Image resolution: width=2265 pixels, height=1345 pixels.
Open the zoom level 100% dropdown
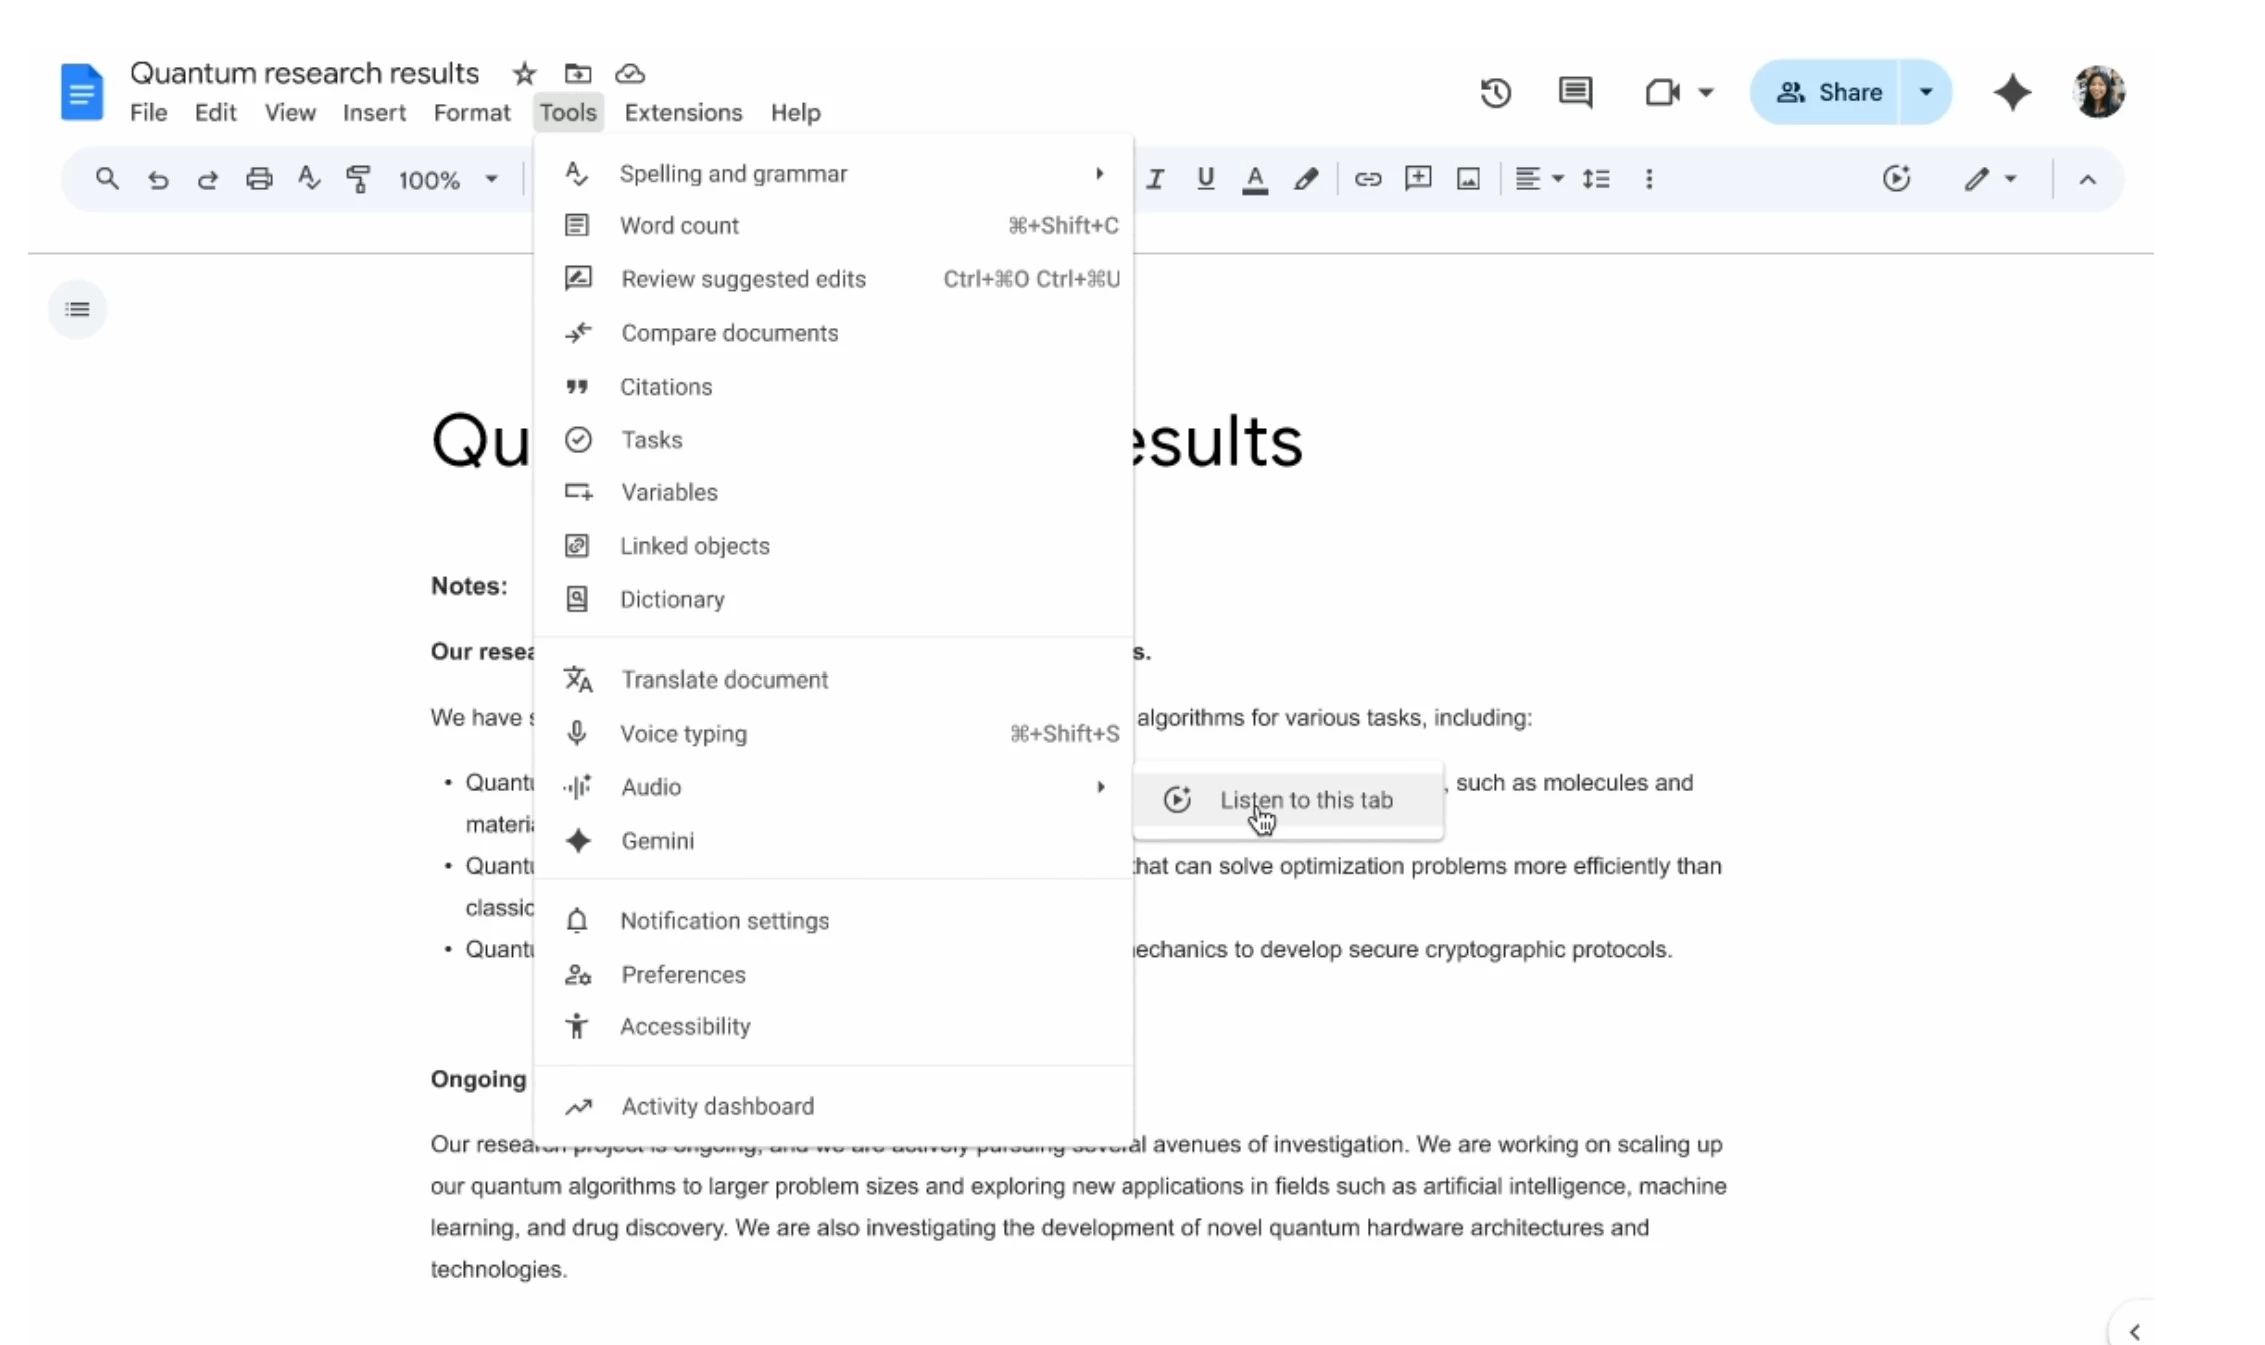(x=447, y=180)
